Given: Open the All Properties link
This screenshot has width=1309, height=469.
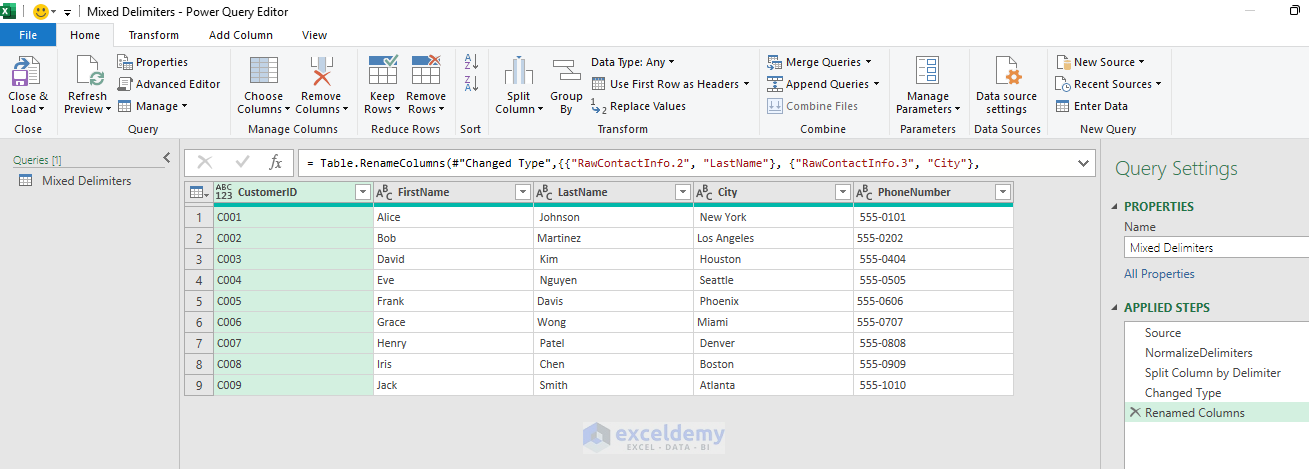Looking at the screenshot, I should 1159,274.
